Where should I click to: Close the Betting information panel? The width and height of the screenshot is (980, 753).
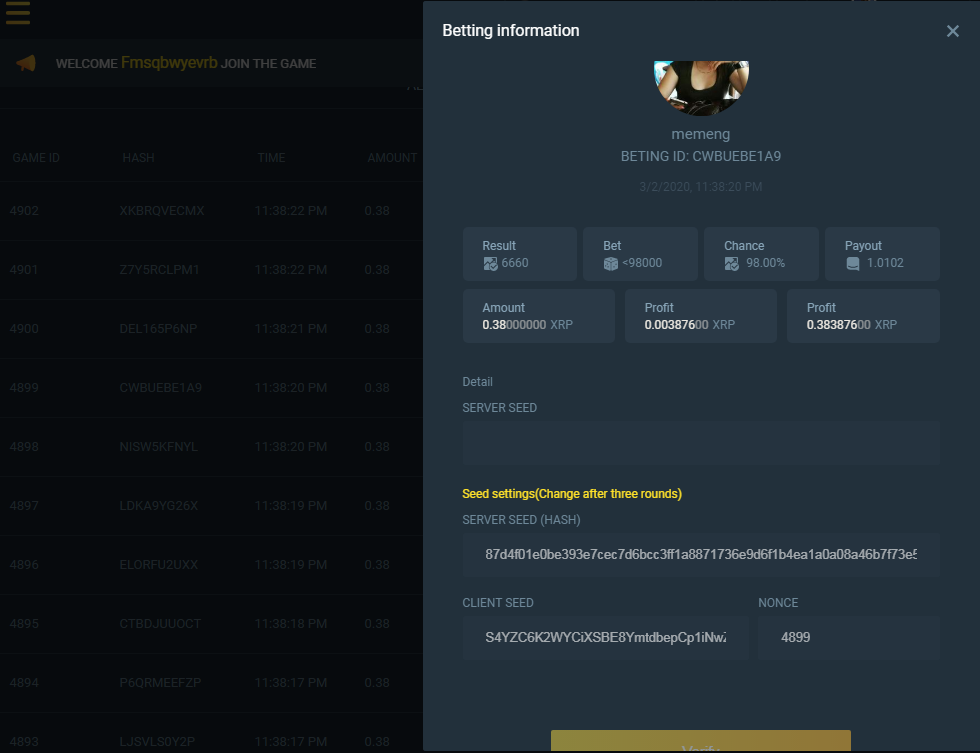[952, 31]
